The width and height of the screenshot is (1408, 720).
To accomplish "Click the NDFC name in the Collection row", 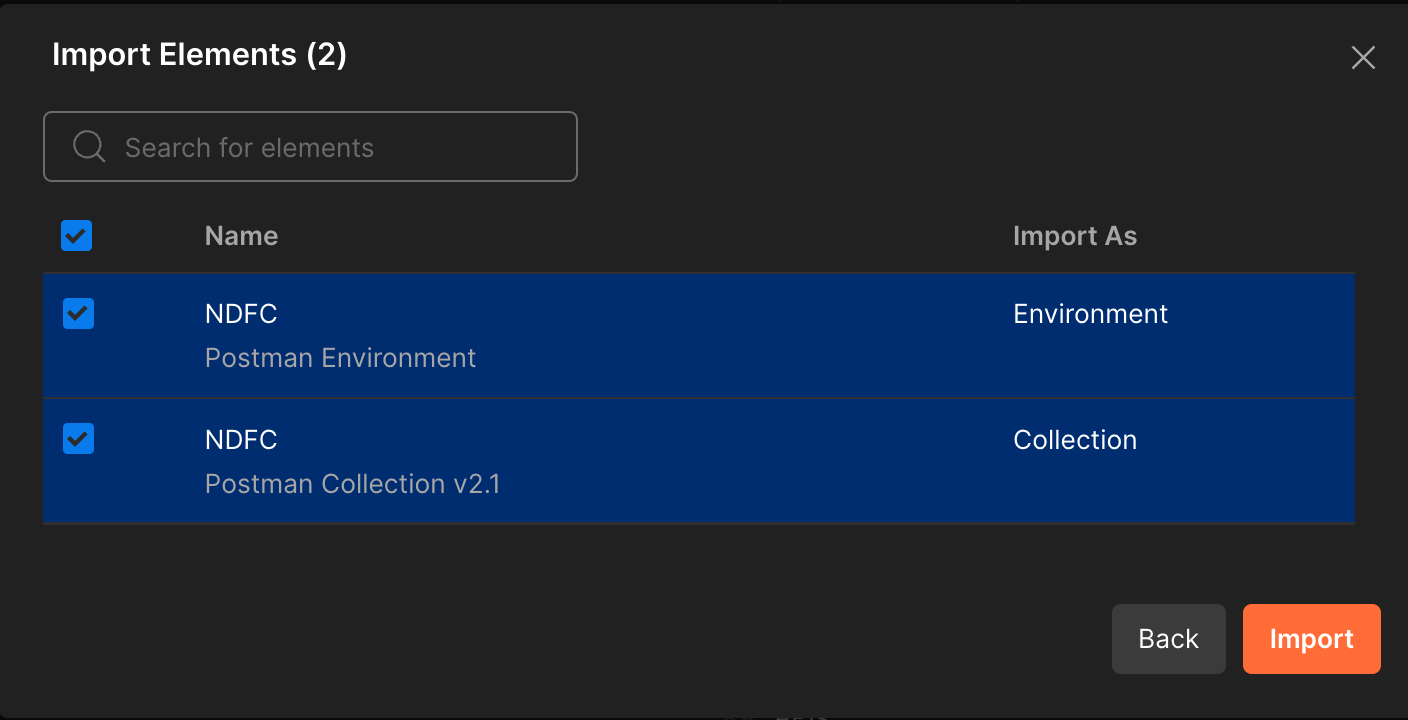I will [241, 440].
